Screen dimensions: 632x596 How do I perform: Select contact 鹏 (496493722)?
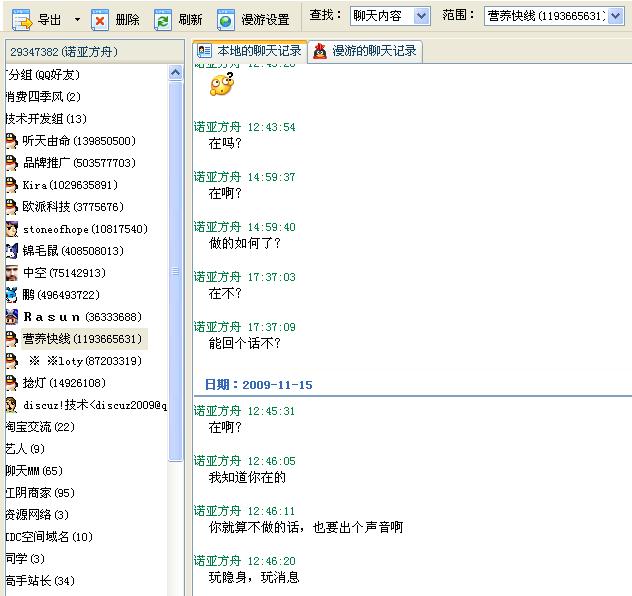click(x=61, y=295)
